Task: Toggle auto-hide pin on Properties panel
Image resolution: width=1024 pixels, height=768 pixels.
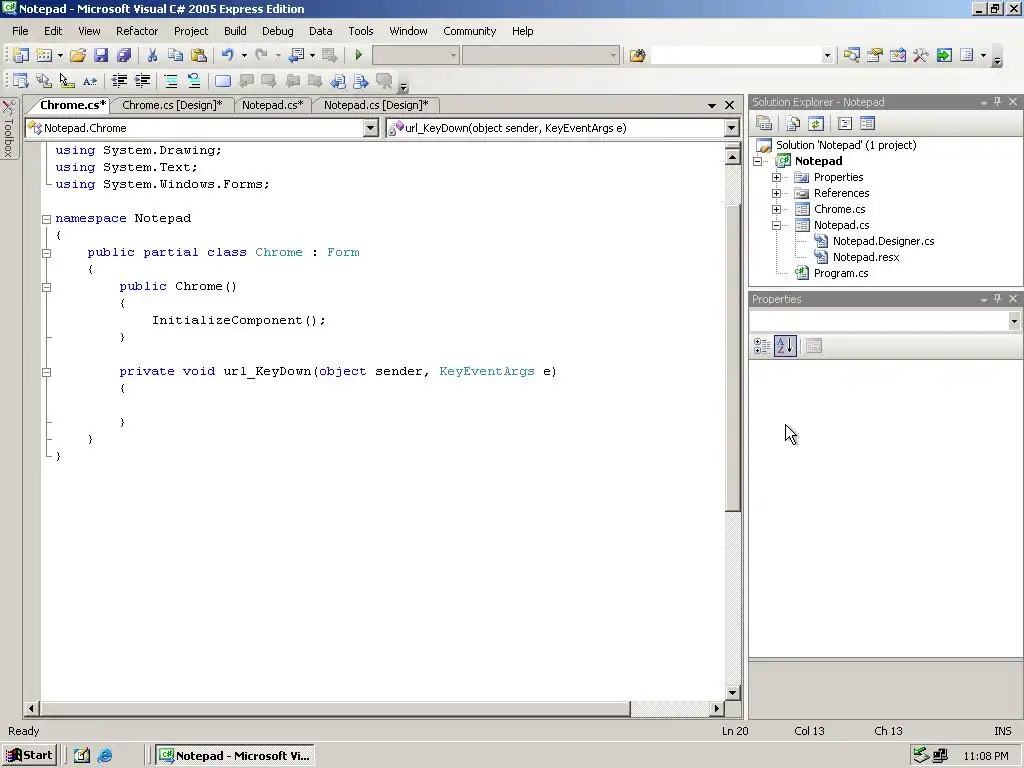Action: (x=997, y=299)
